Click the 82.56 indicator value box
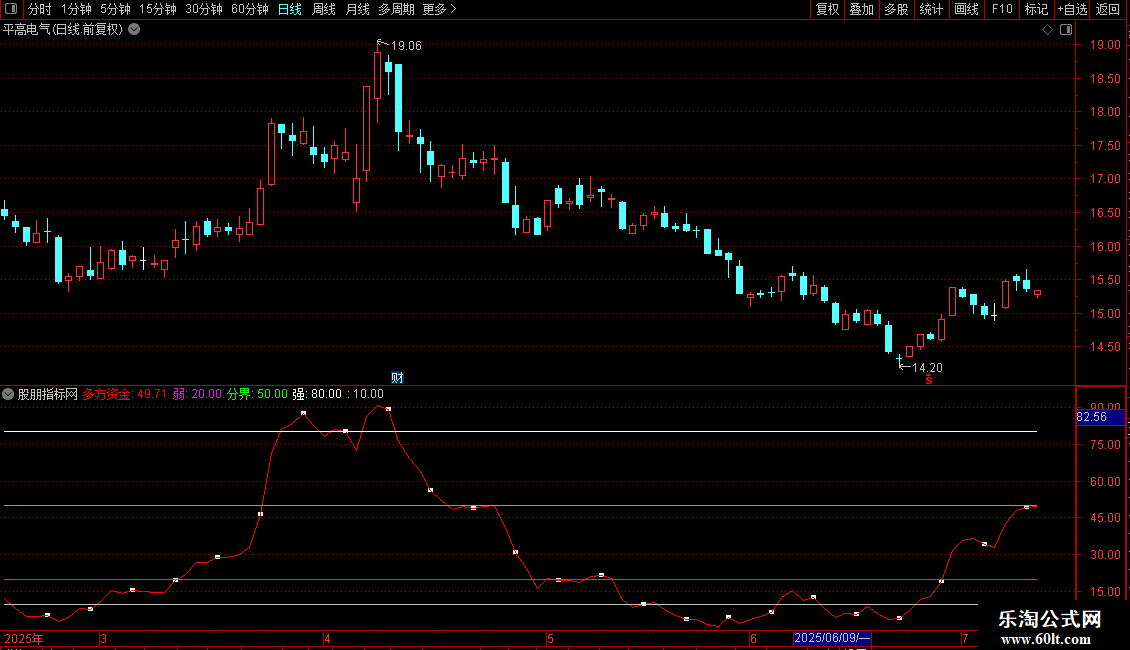Image resolution: width=1130 pixels, height=650 pixels. pyautogui.click(x=1100, y=417)
